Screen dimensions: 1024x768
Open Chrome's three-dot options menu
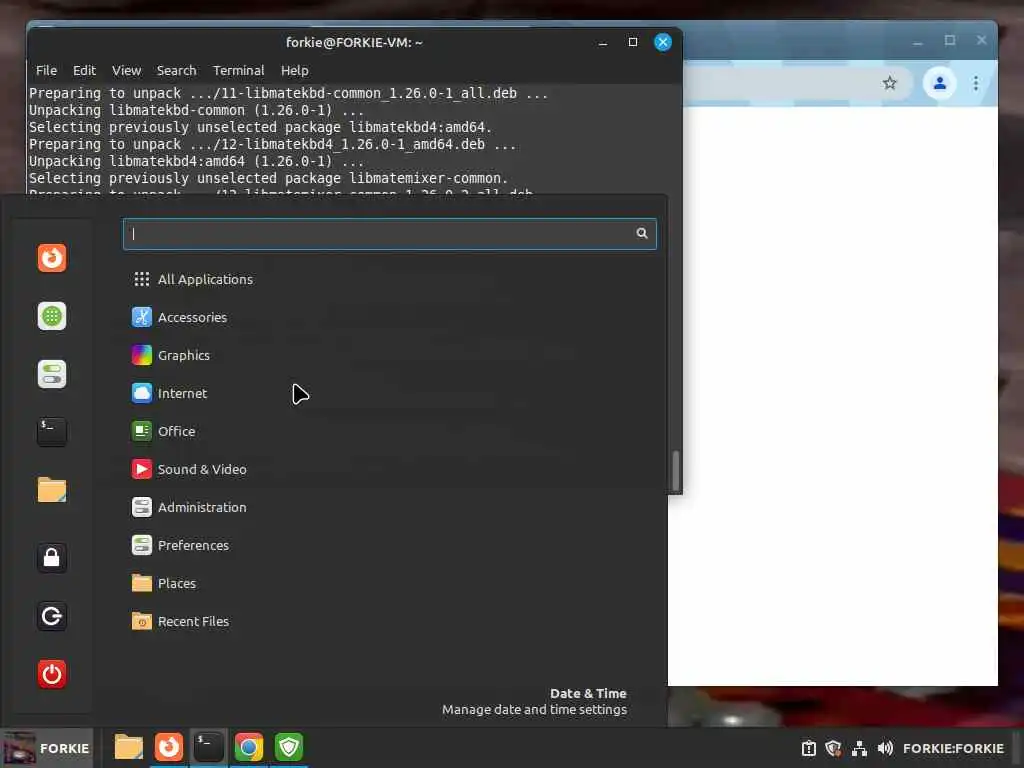tap(976, 83)
